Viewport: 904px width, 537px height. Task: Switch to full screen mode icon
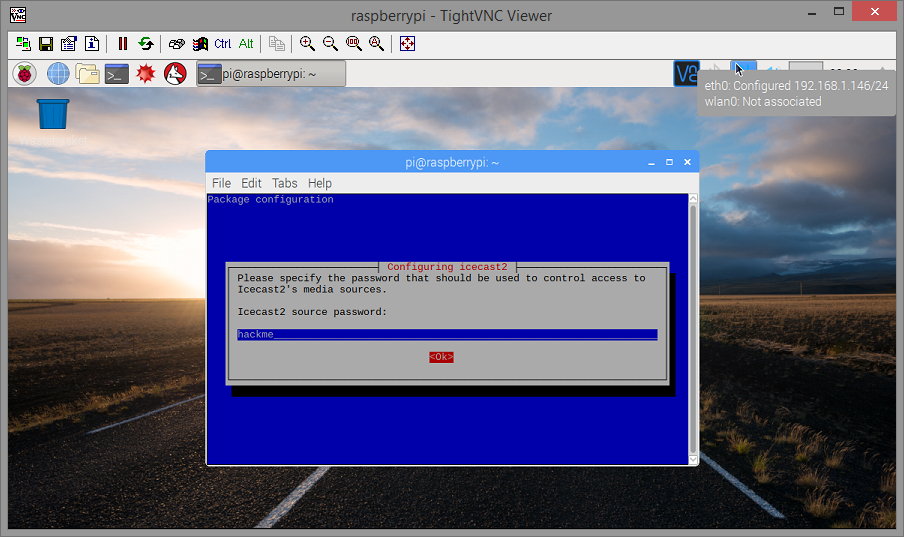click(x=407, y=44)
